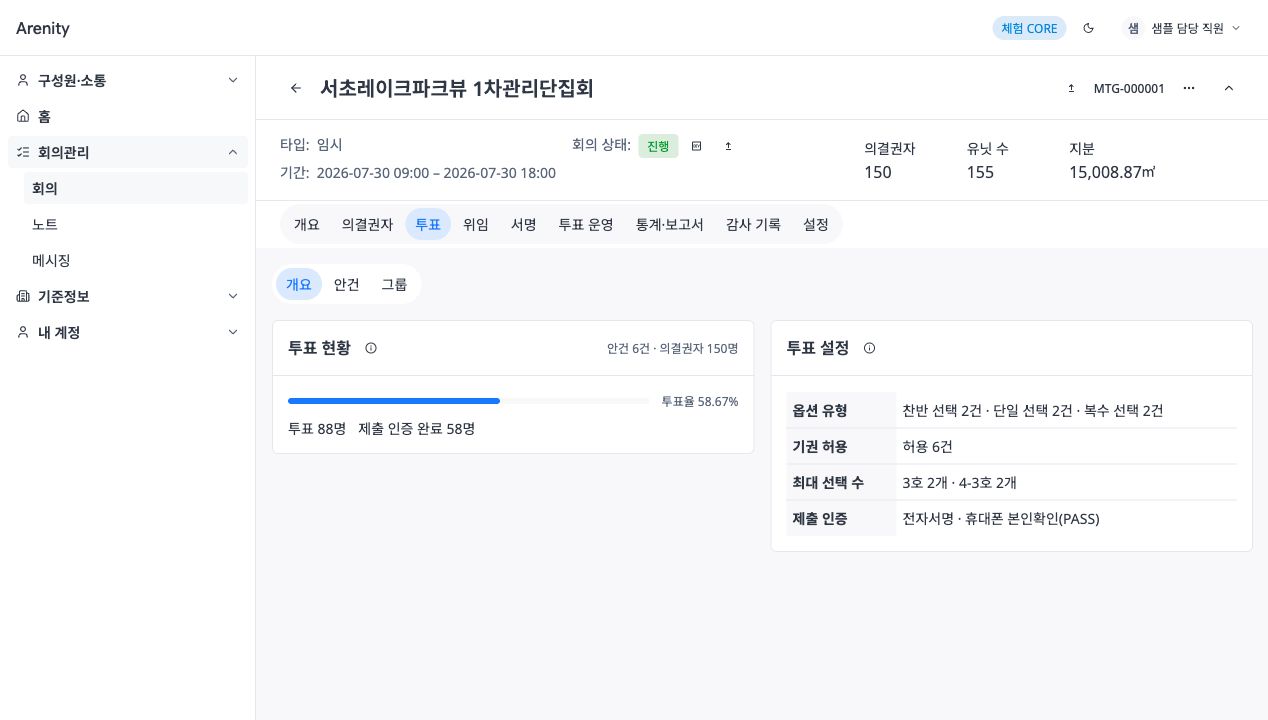Open the 통계·보고서 tab
Viewport: 1268px width, 720px height.
click(670, 224)
